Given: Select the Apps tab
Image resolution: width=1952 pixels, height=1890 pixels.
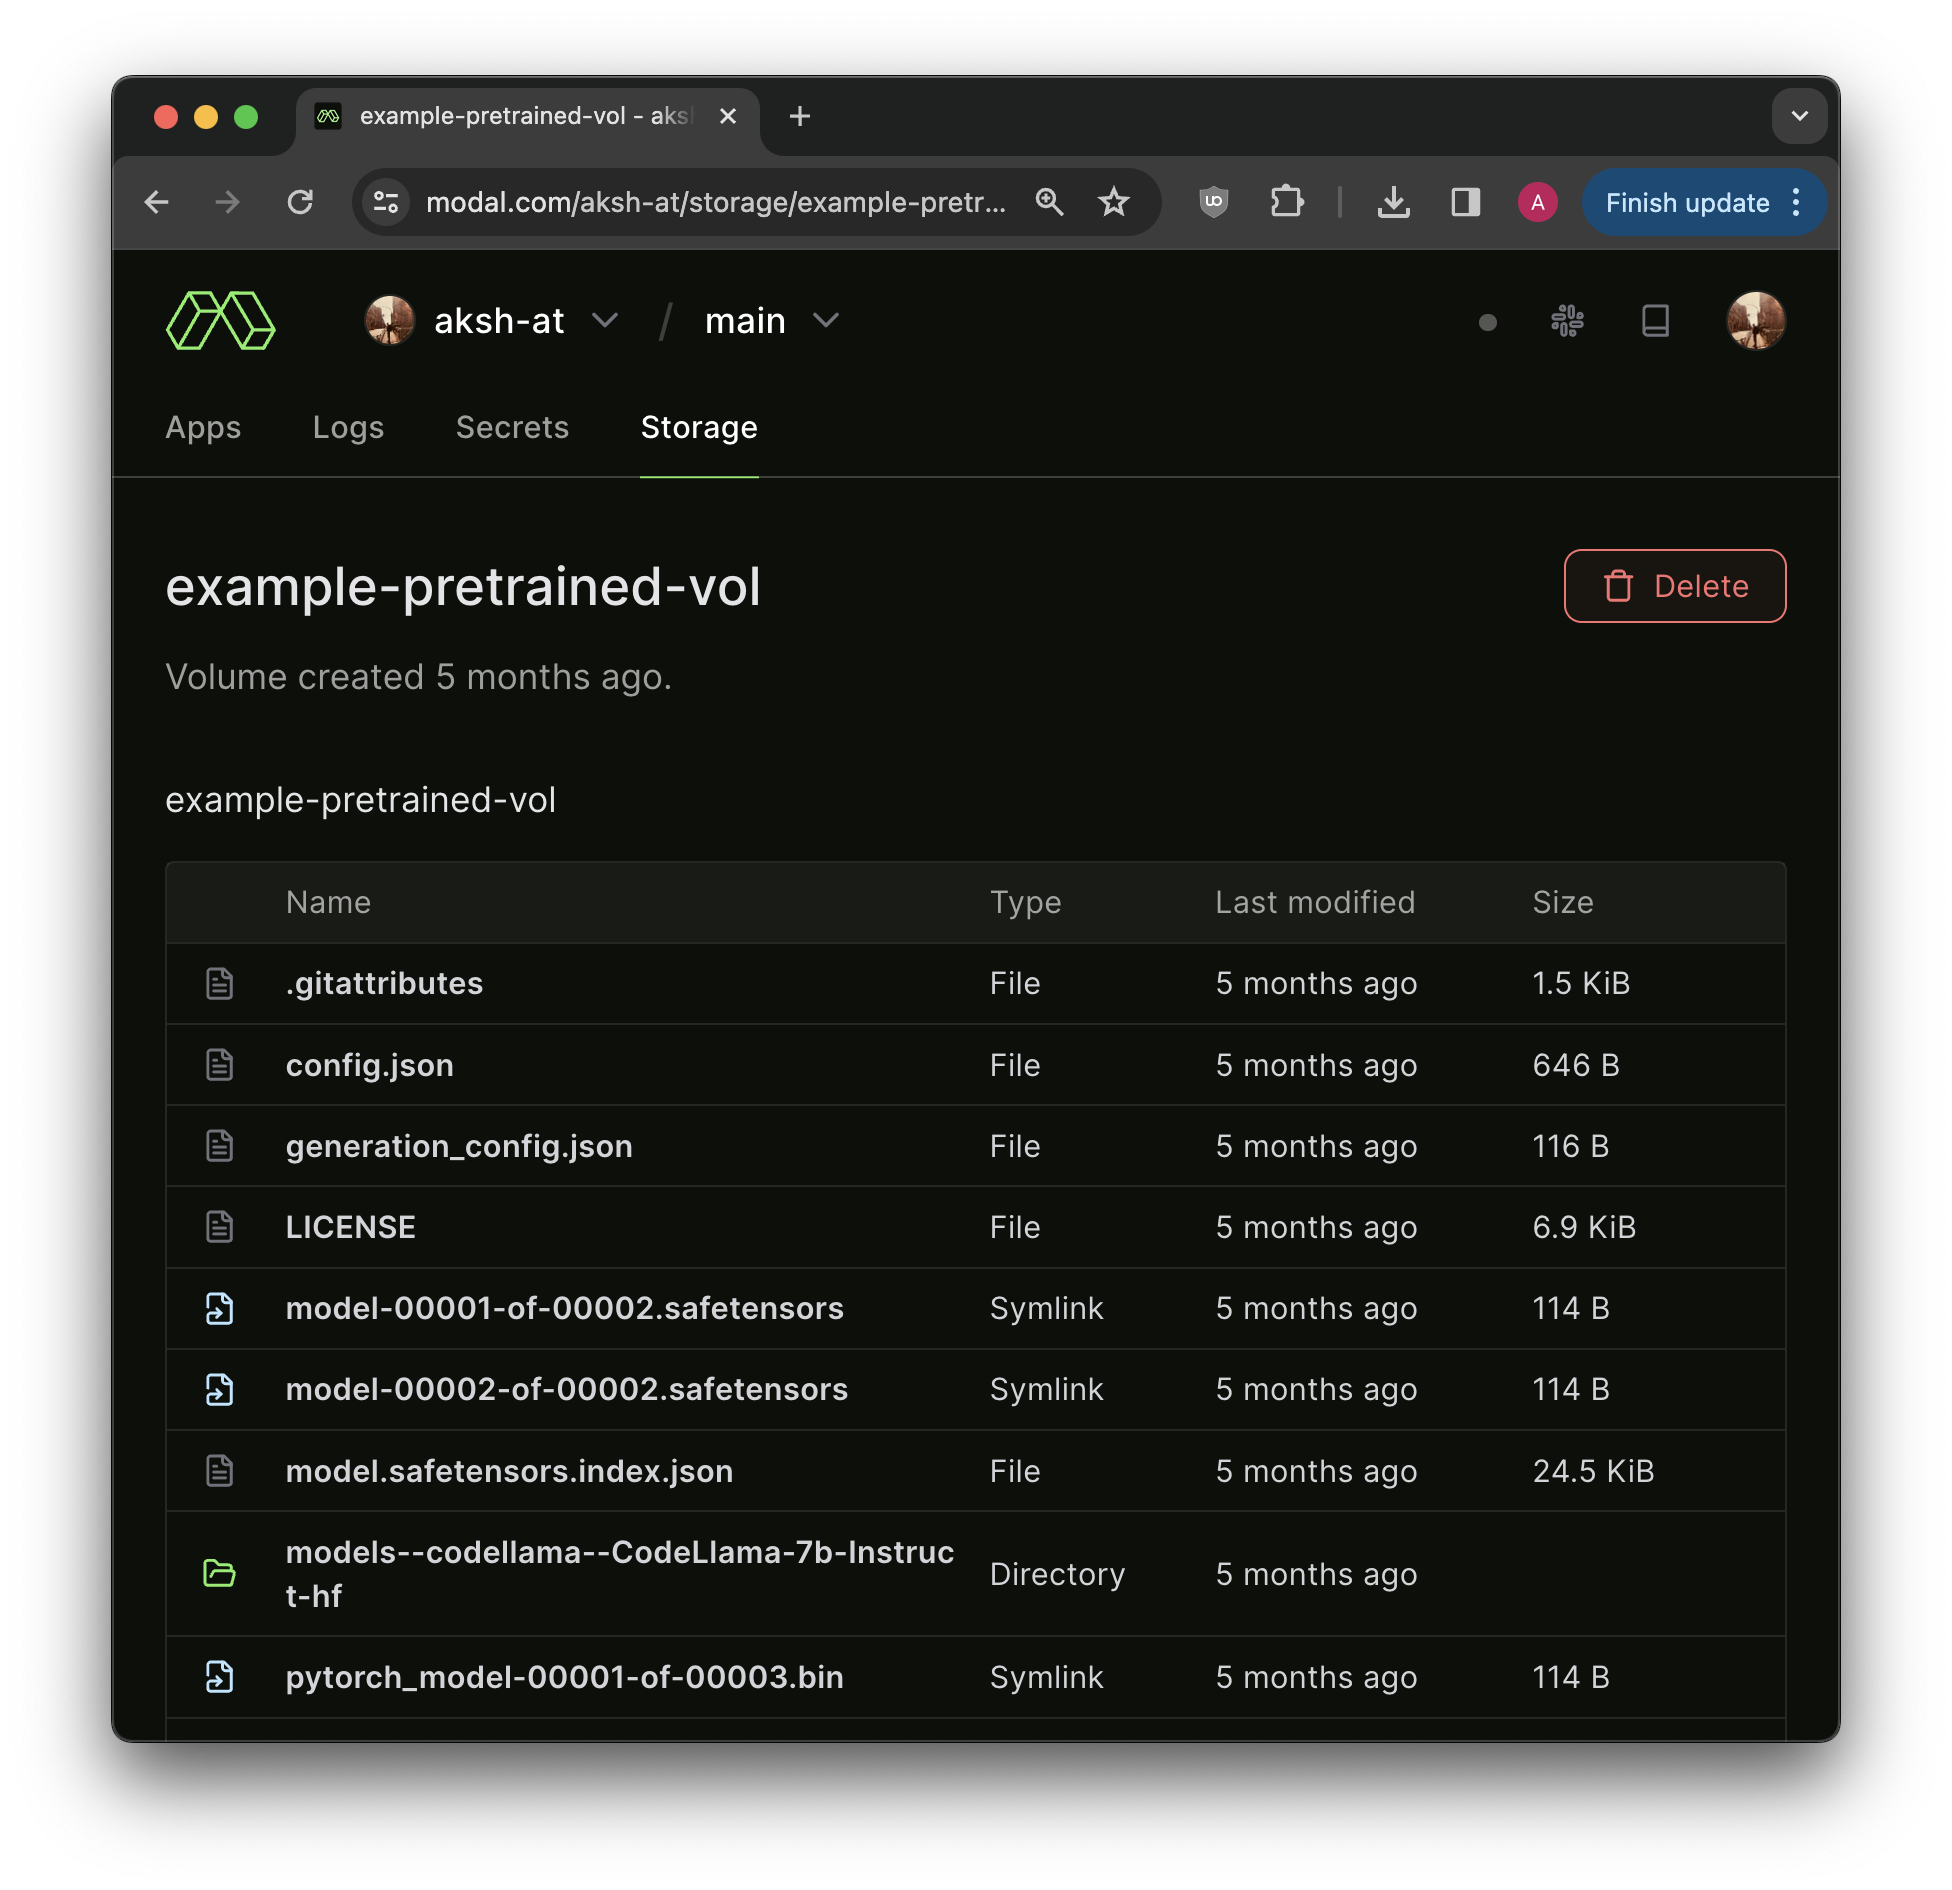Looking at the screenshot, I should [202, 425].
